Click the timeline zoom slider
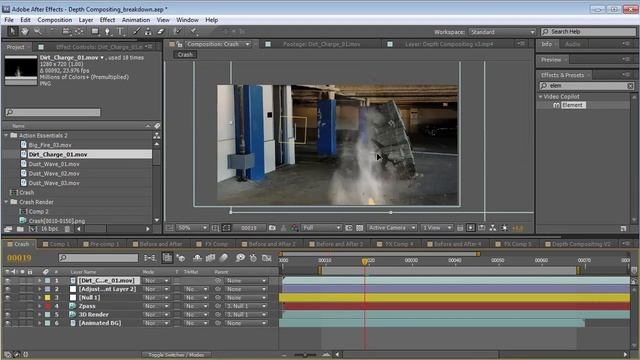This screenshot has height=360, width=640. (305, 355)
